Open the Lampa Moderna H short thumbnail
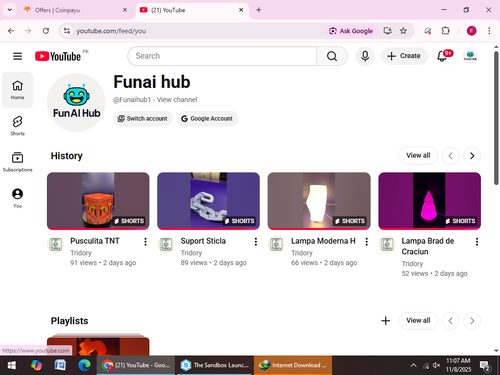 pyautogui.click(x=319, y=201)
